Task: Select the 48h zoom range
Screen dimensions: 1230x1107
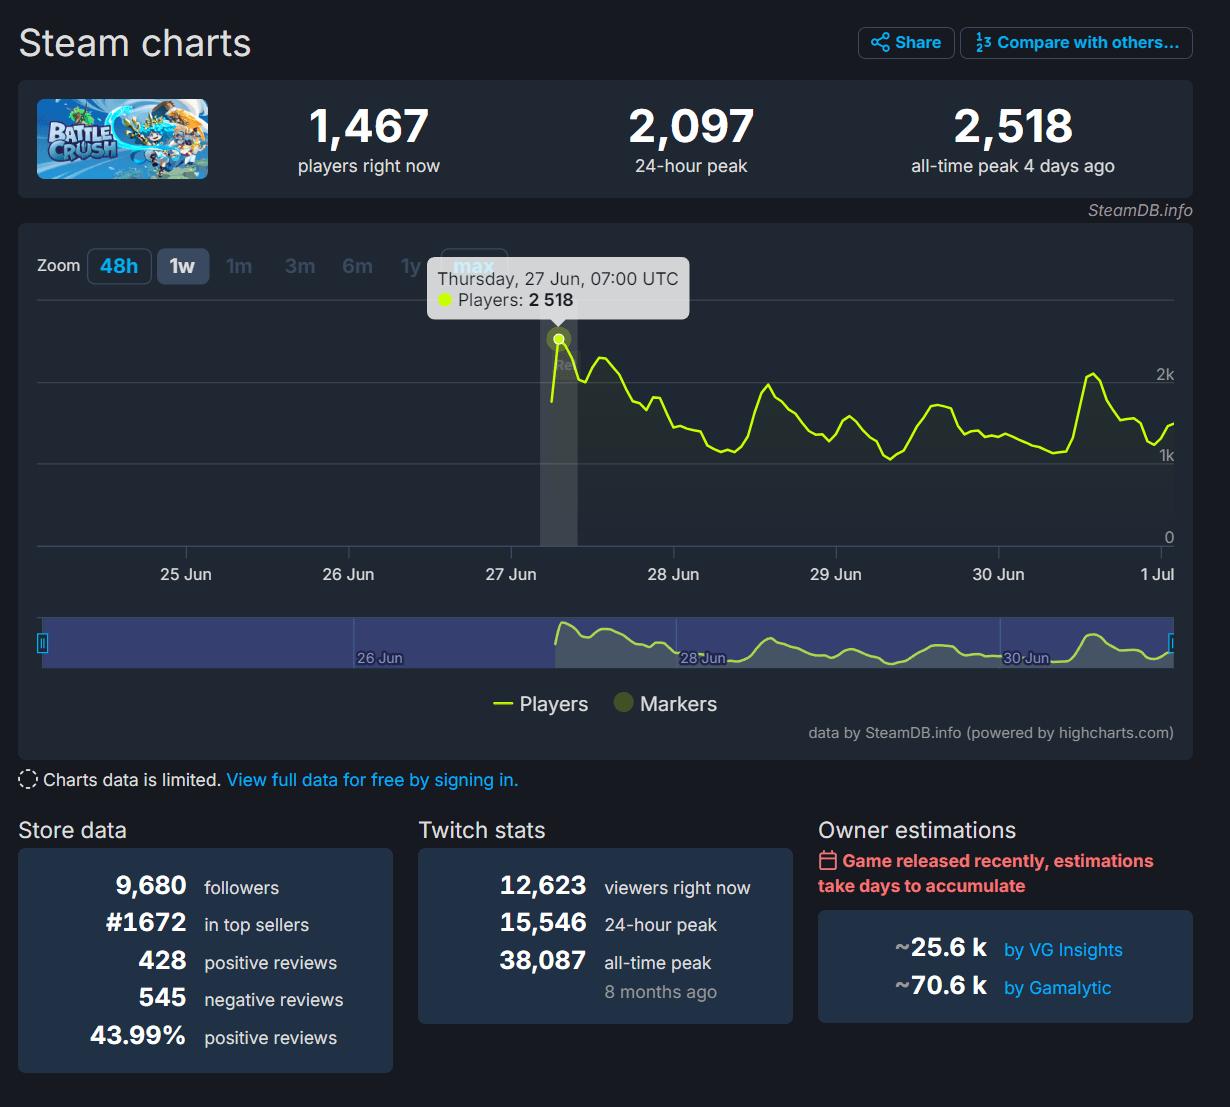Action: [119, 266]
